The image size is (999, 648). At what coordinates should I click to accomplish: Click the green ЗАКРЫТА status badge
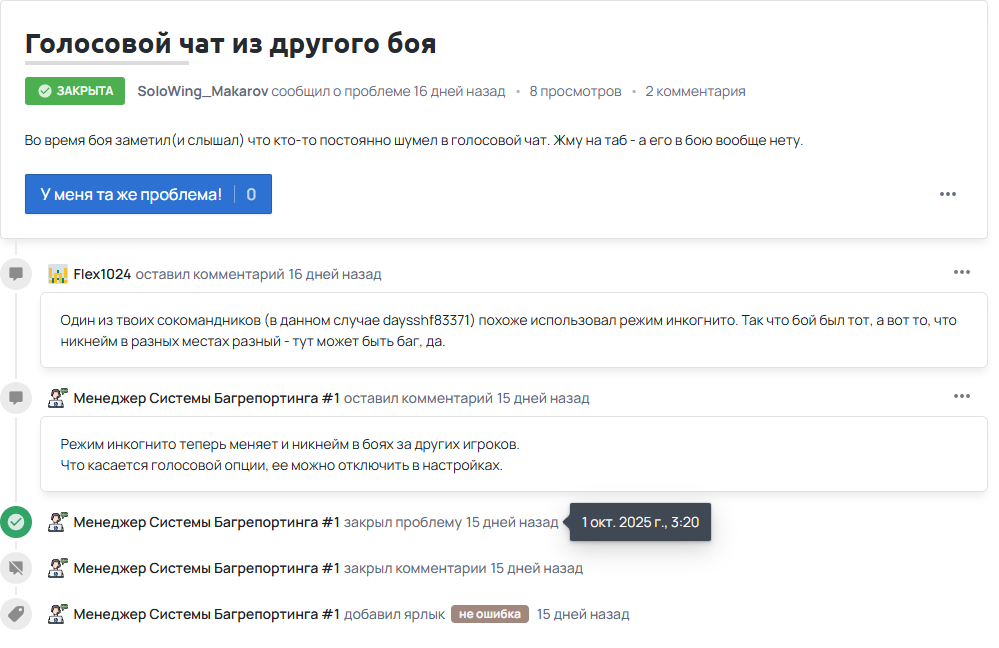tap(75, 91)
